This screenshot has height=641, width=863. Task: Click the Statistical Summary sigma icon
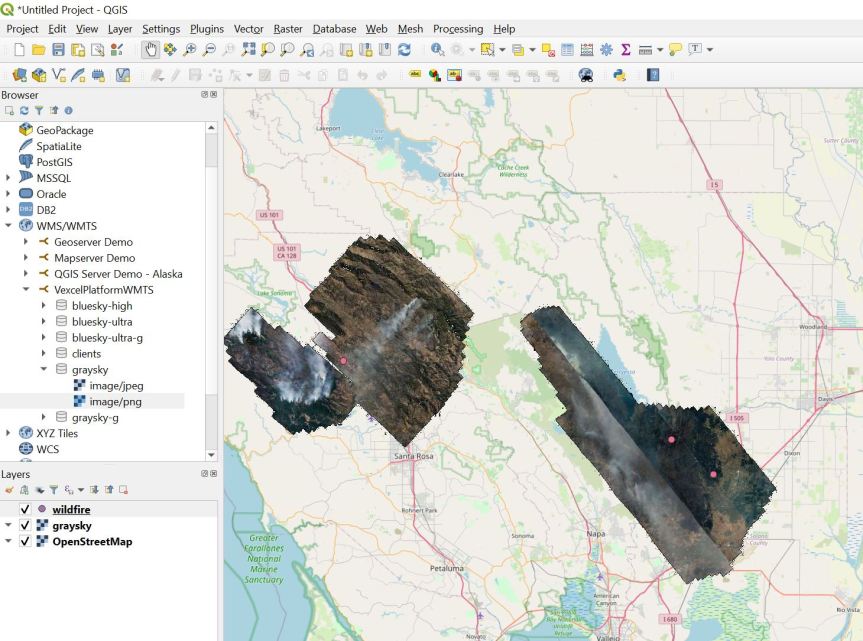tap(625, 48)
